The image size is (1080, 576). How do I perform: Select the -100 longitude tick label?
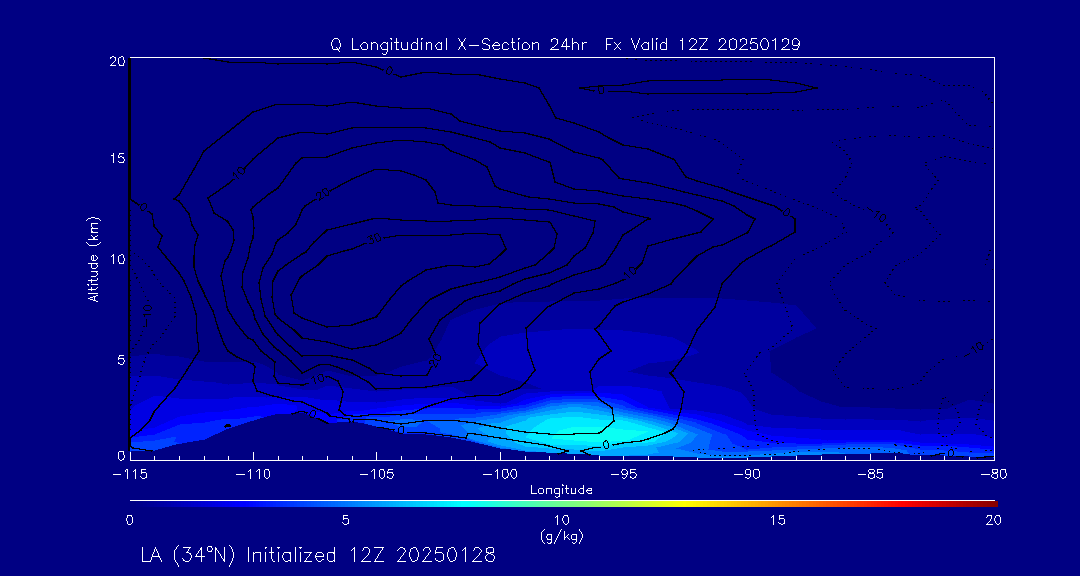coord(499,475)
